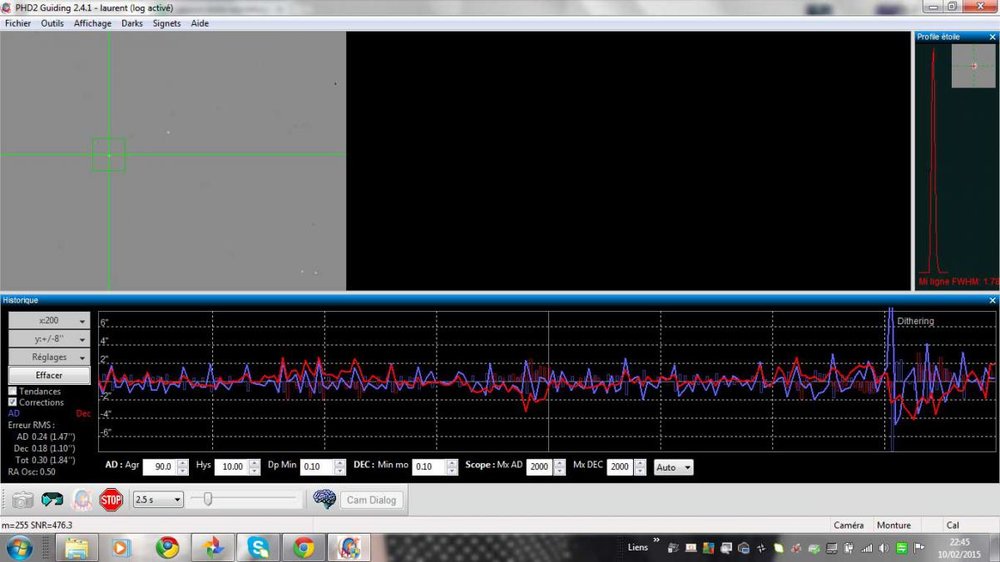The height and width of the screenshot is (562, 1000).
Task: Click the gamma slider handle
Action: (x=207, y=499)
